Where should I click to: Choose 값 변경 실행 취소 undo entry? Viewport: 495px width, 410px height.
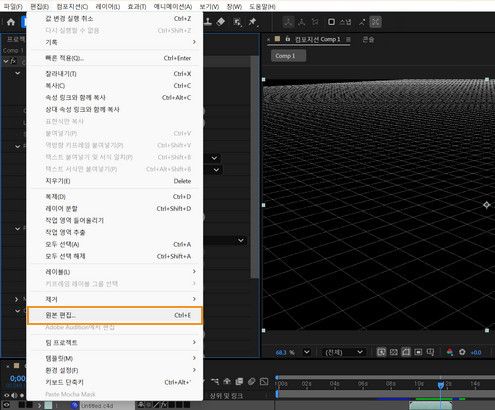coord(115,19)
